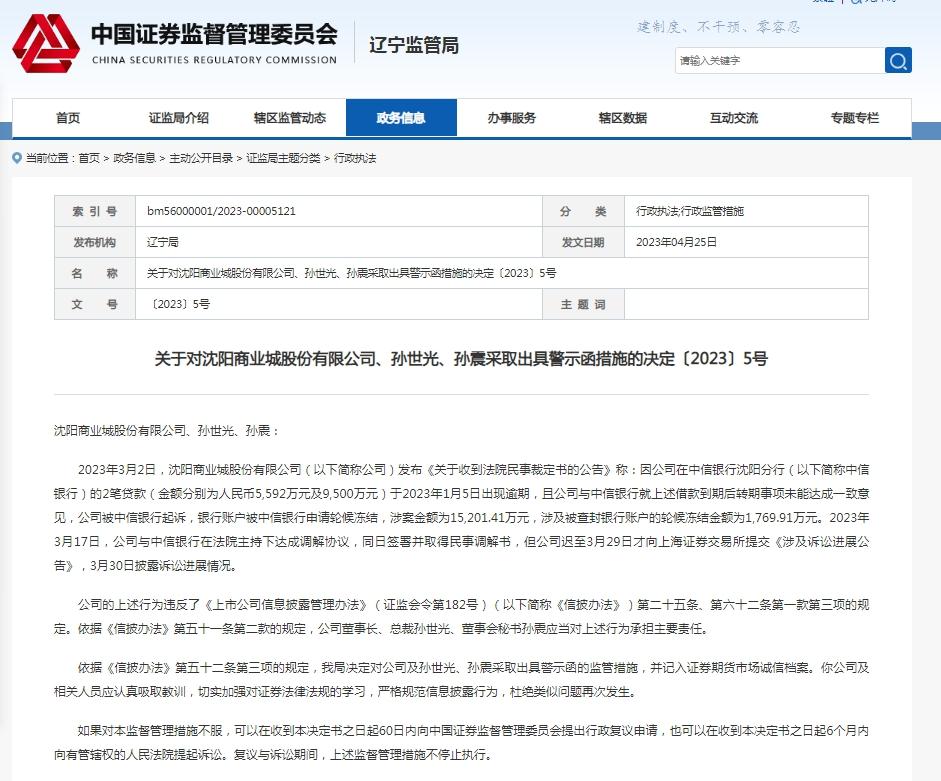Select the highlighted 政务信息 tab
Viewport: 941px width, 781px height.
pos(400,118)
